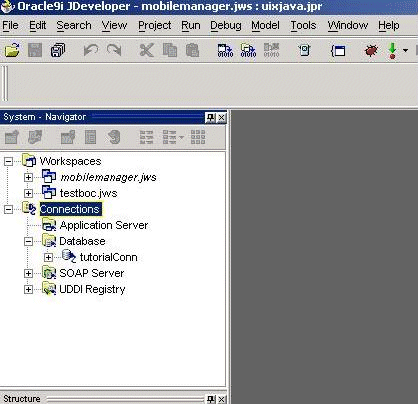
Task: Click the red Debug bug icon
Action: tap(371, 51)
